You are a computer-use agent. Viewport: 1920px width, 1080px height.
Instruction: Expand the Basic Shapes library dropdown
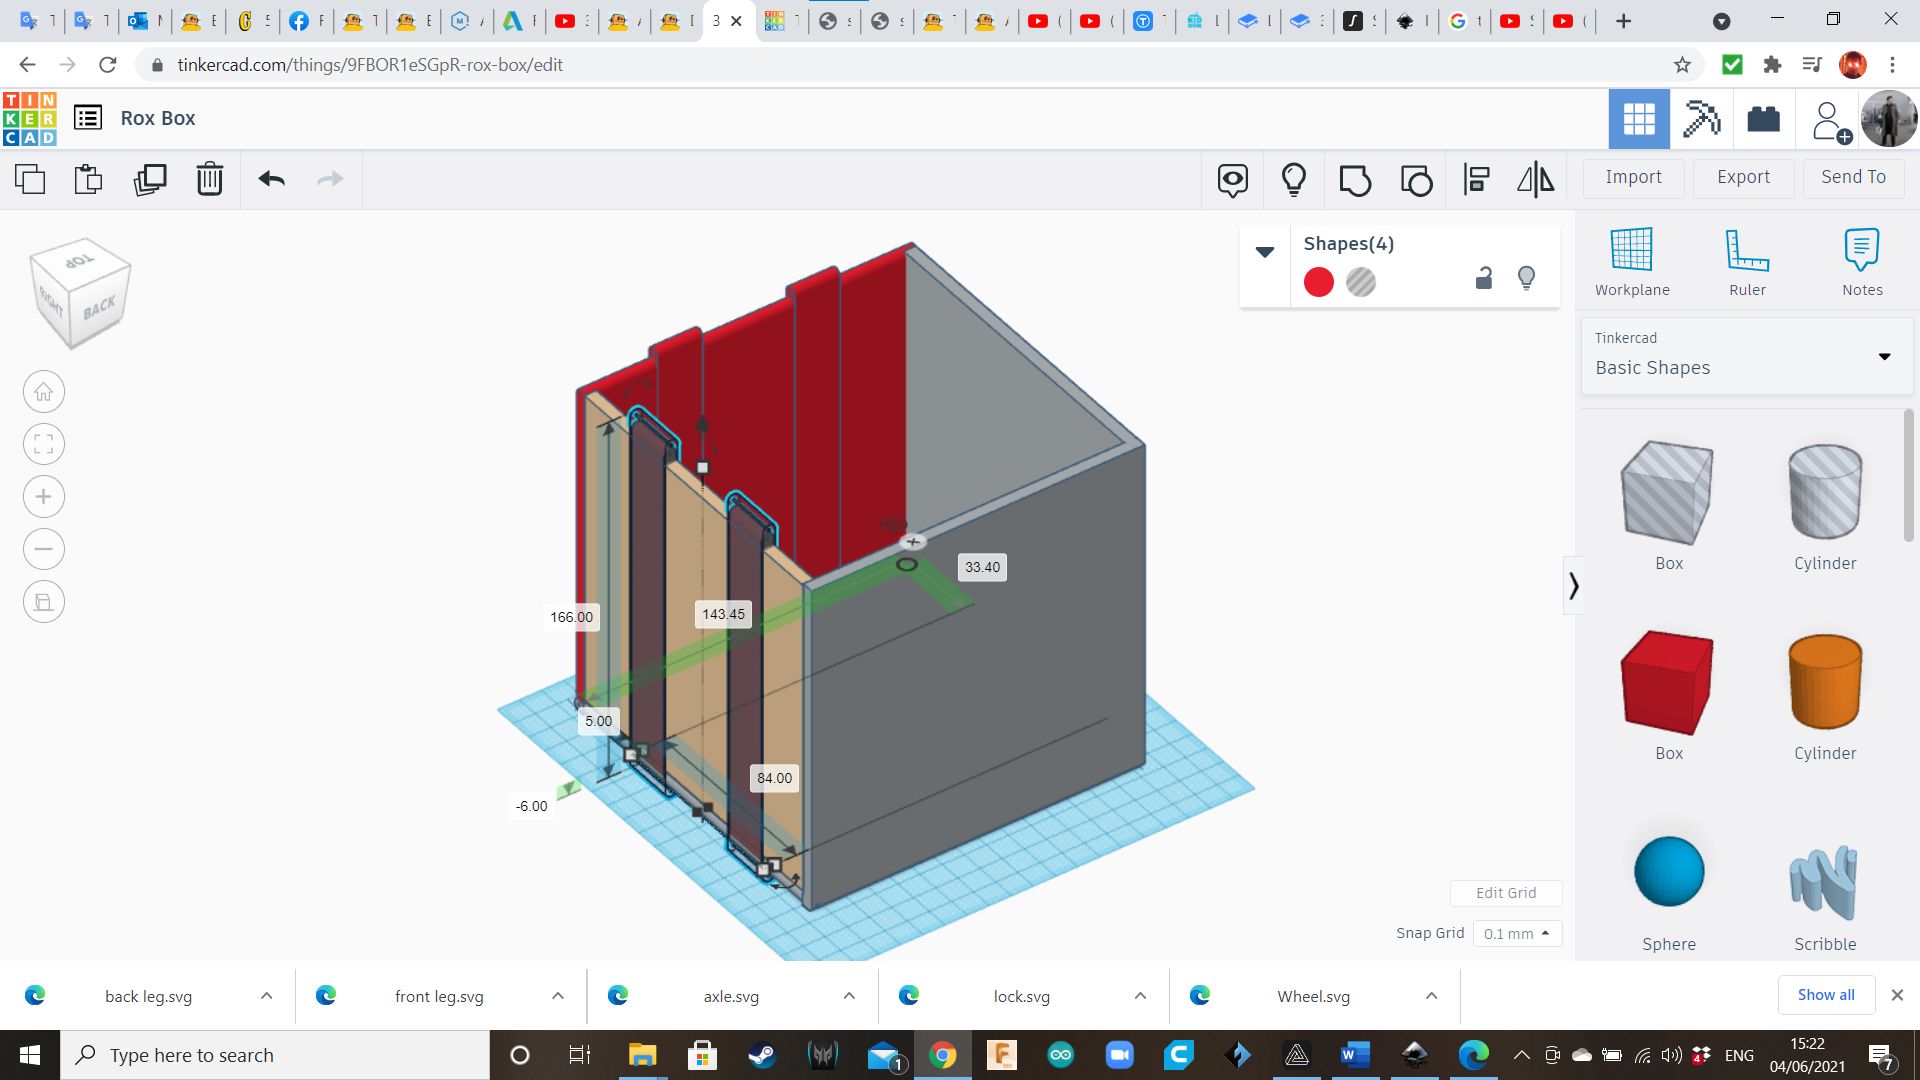pyautogui.click(x=1884, y=357)
